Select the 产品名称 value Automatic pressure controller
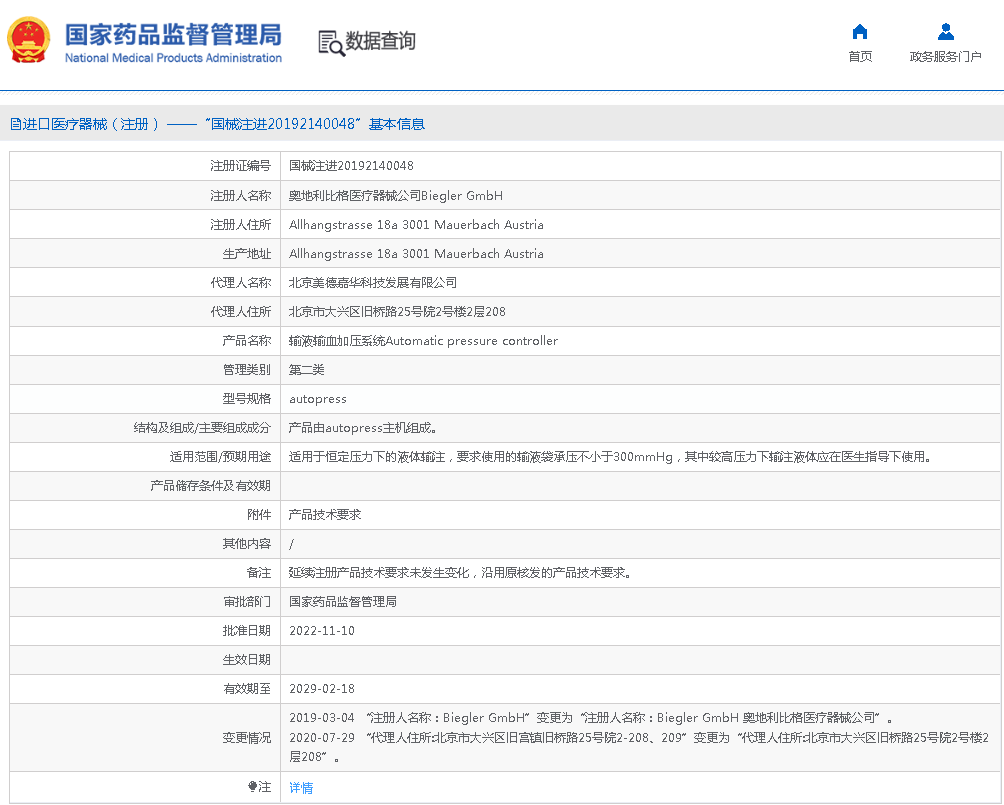Viewport: 1004px width, 805px height. (423, 341)
